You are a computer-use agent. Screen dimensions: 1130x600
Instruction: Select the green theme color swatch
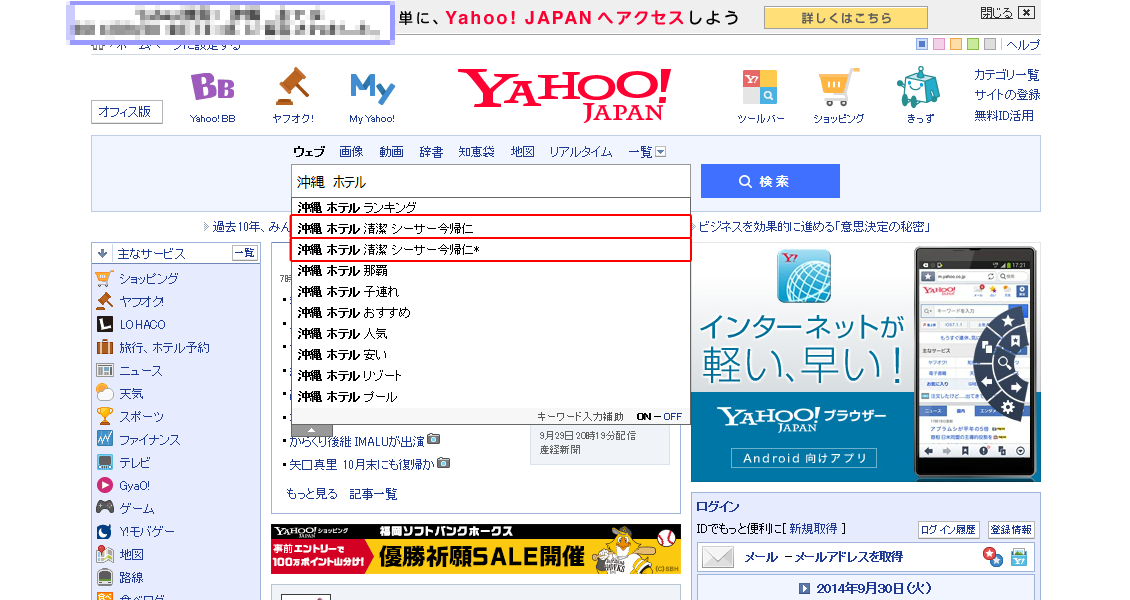974,45
